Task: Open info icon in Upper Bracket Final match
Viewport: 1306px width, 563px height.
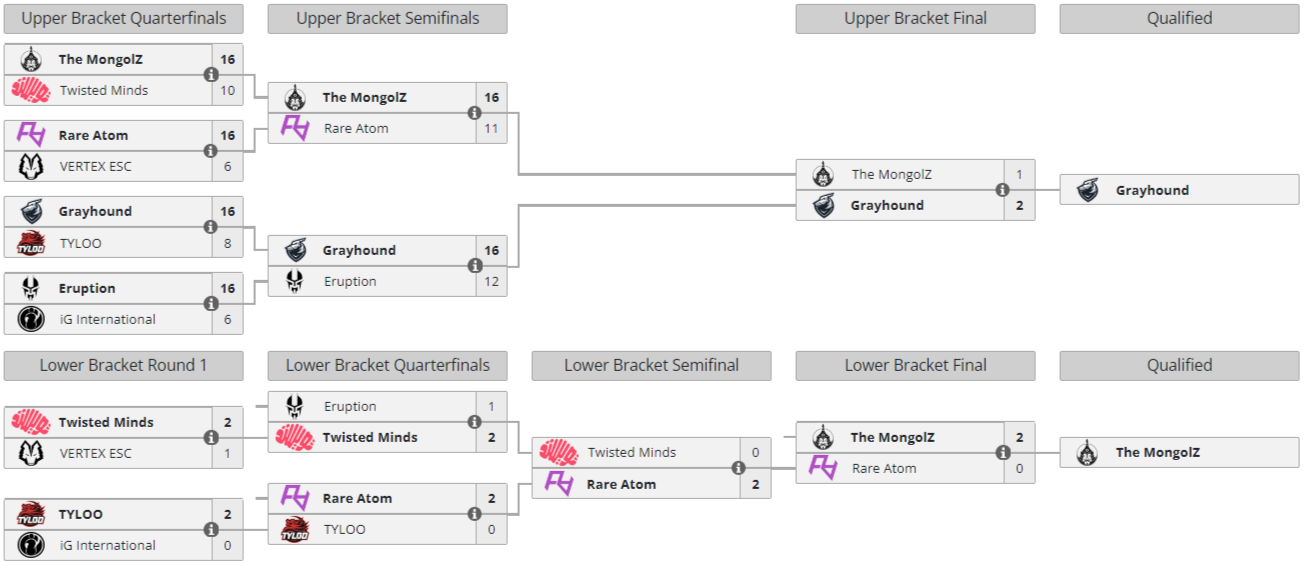Action: click(1002, 190)
